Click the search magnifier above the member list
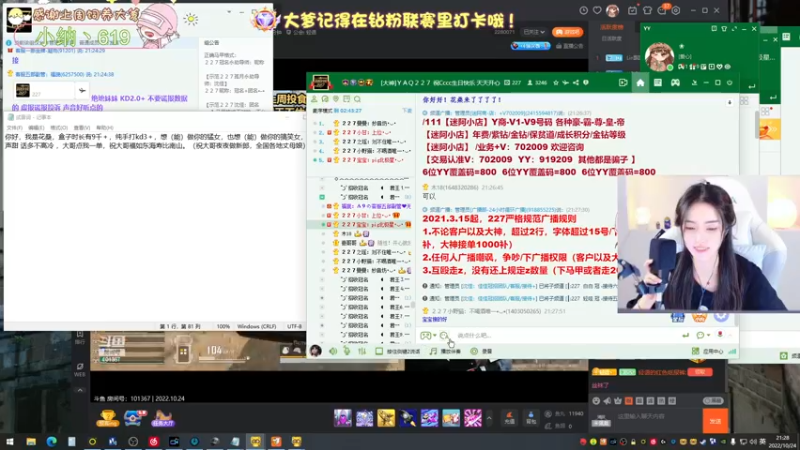Image resolution: width=800 pixels, height=450 pixels. tap(358, 99)
